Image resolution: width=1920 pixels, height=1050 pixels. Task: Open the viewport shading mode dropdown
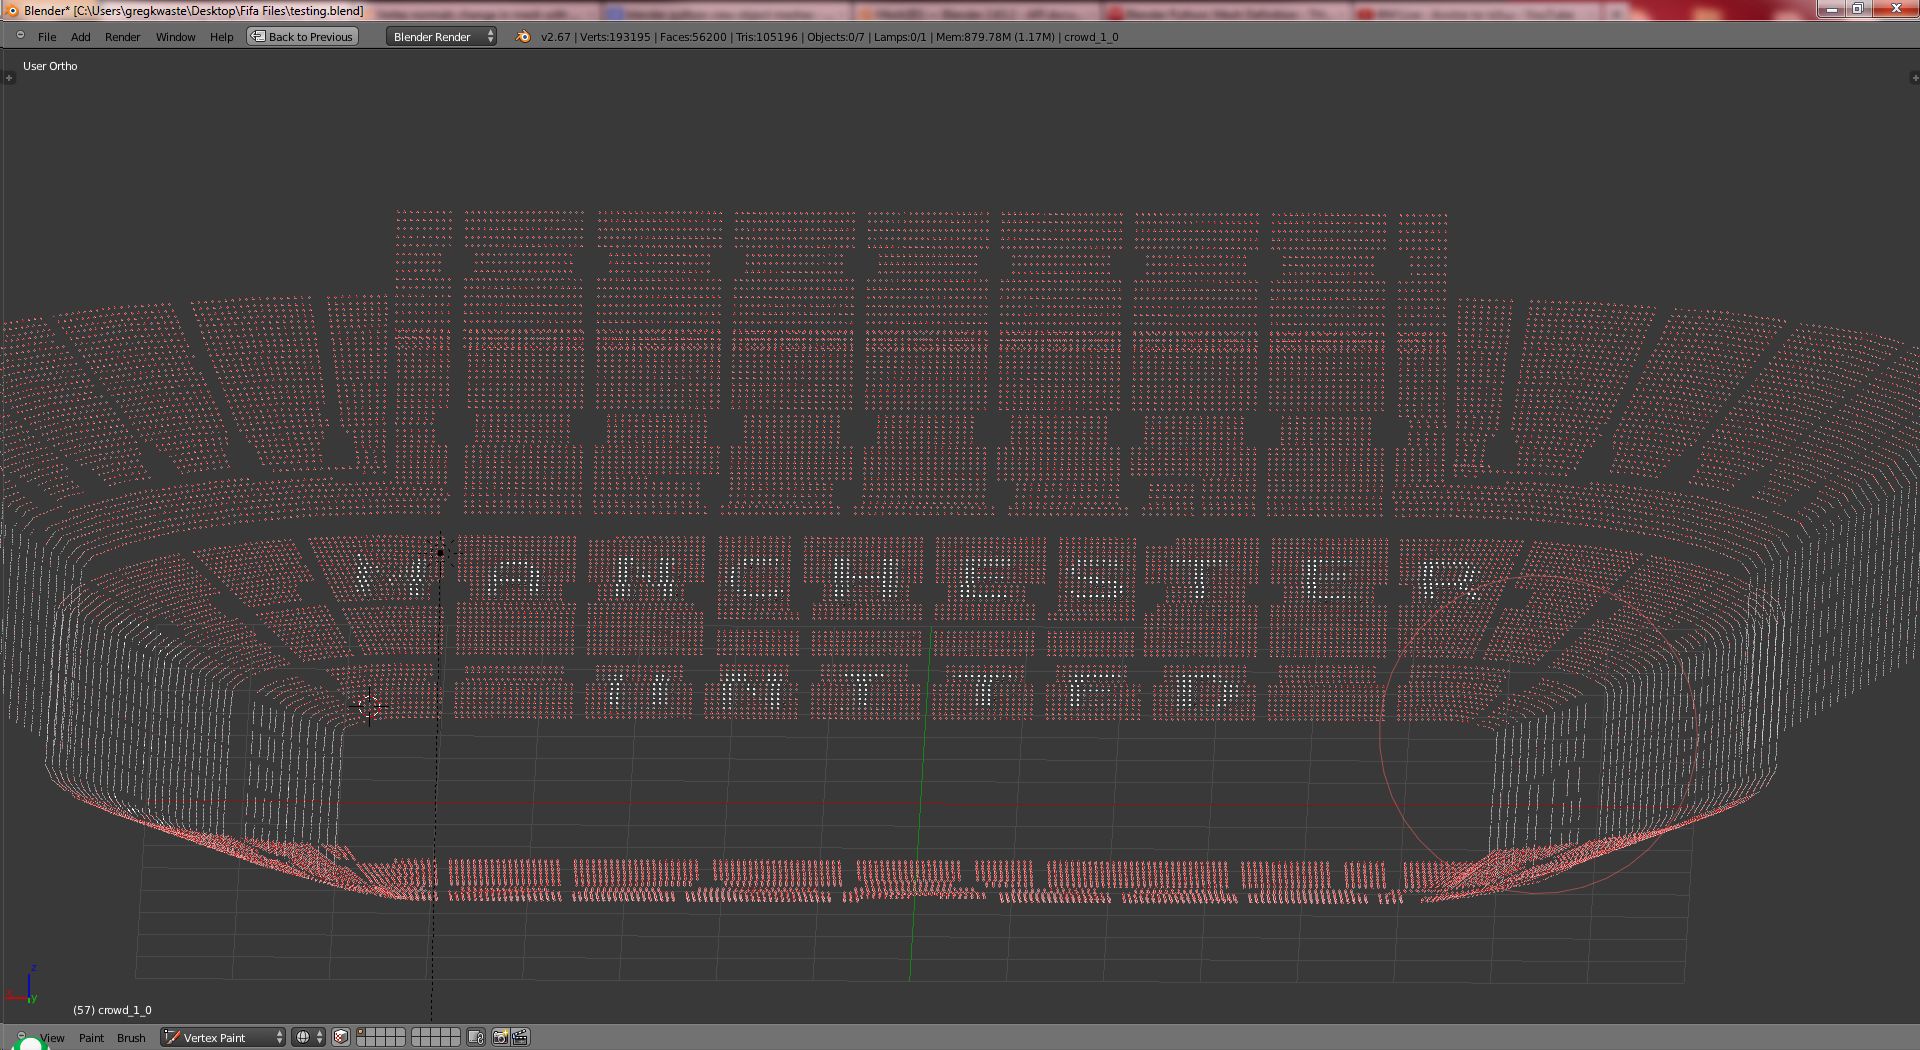coord(309,1037)
